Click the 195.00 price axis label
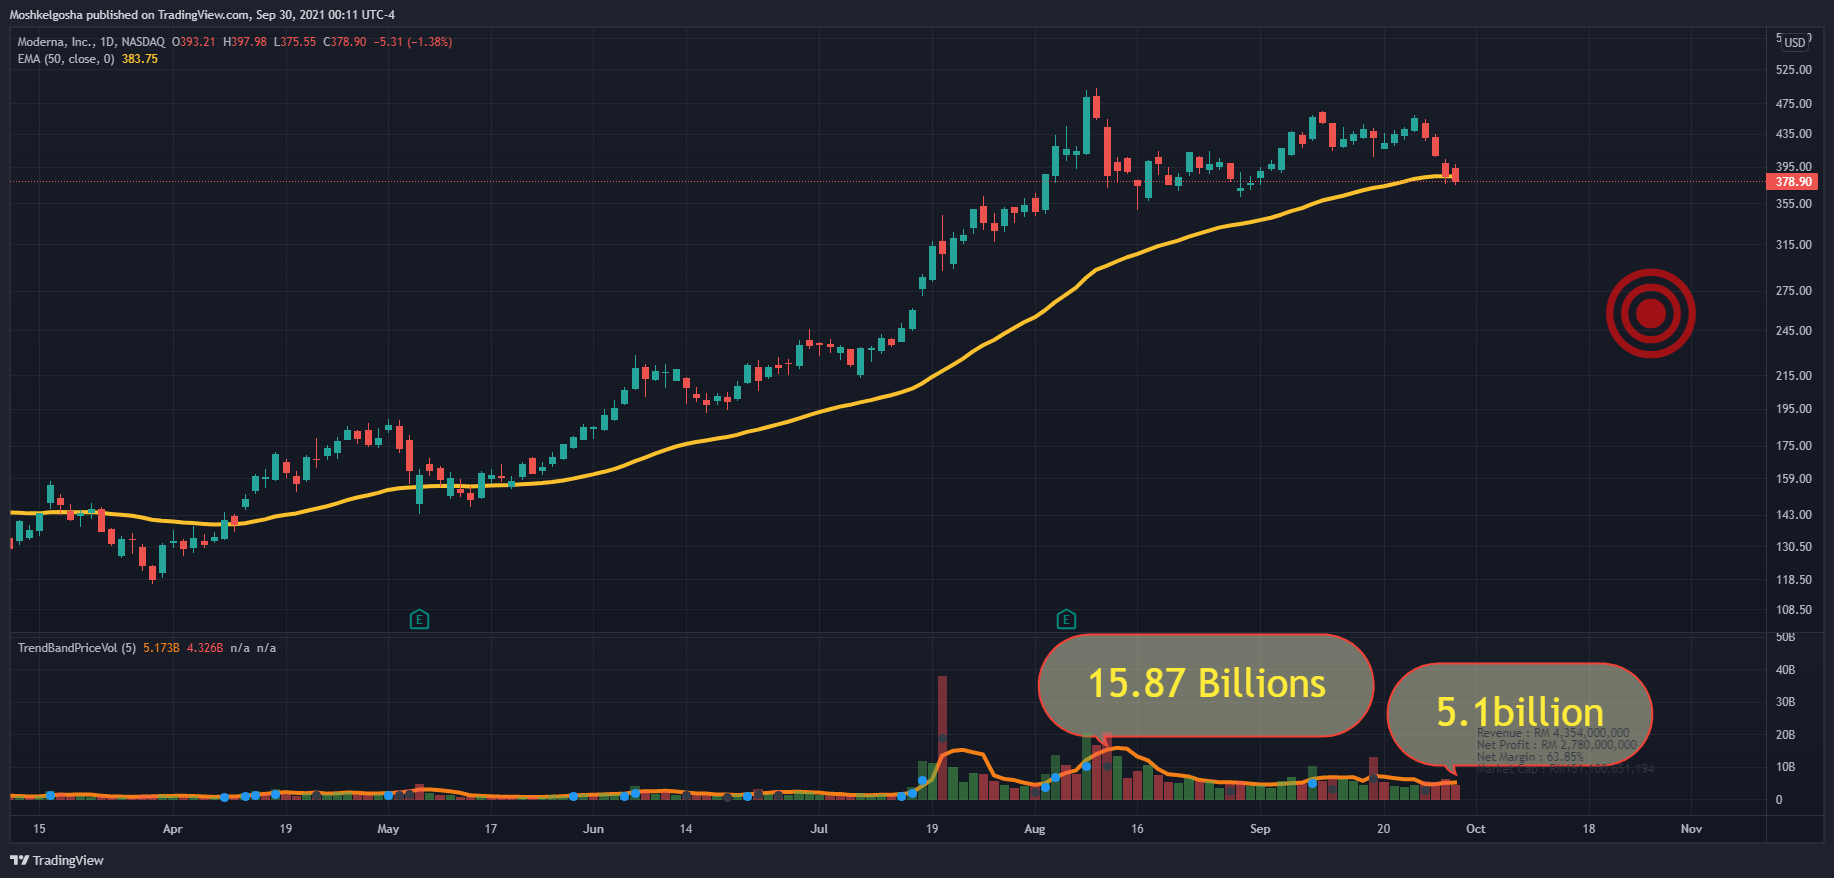 point(1794,409)
